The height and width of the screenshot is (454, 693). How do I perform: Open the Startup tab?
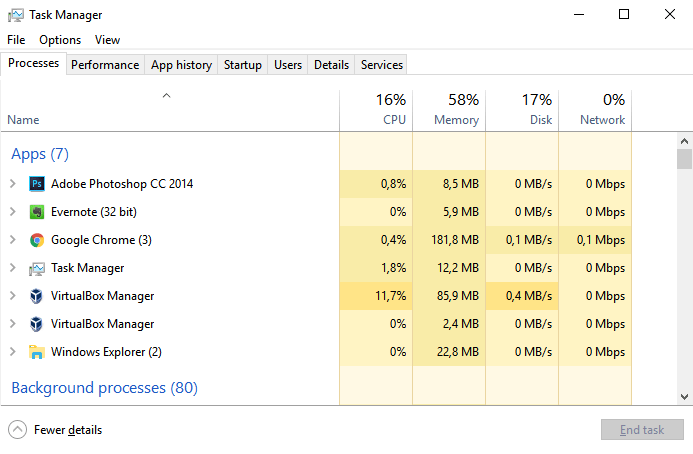pyautogui.click(x=243, y=65)
